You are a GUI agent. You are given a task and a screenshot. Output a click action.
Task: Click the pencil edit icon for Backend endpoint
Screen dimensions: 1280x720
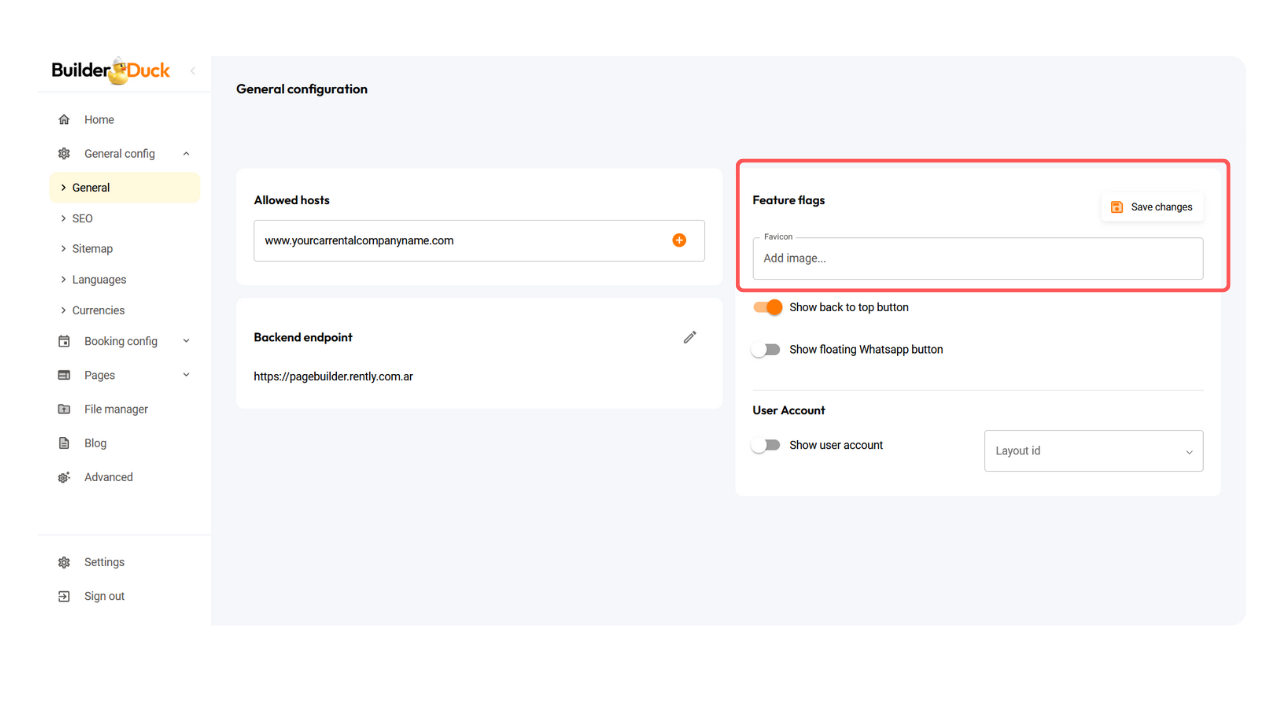coord(690,338)
